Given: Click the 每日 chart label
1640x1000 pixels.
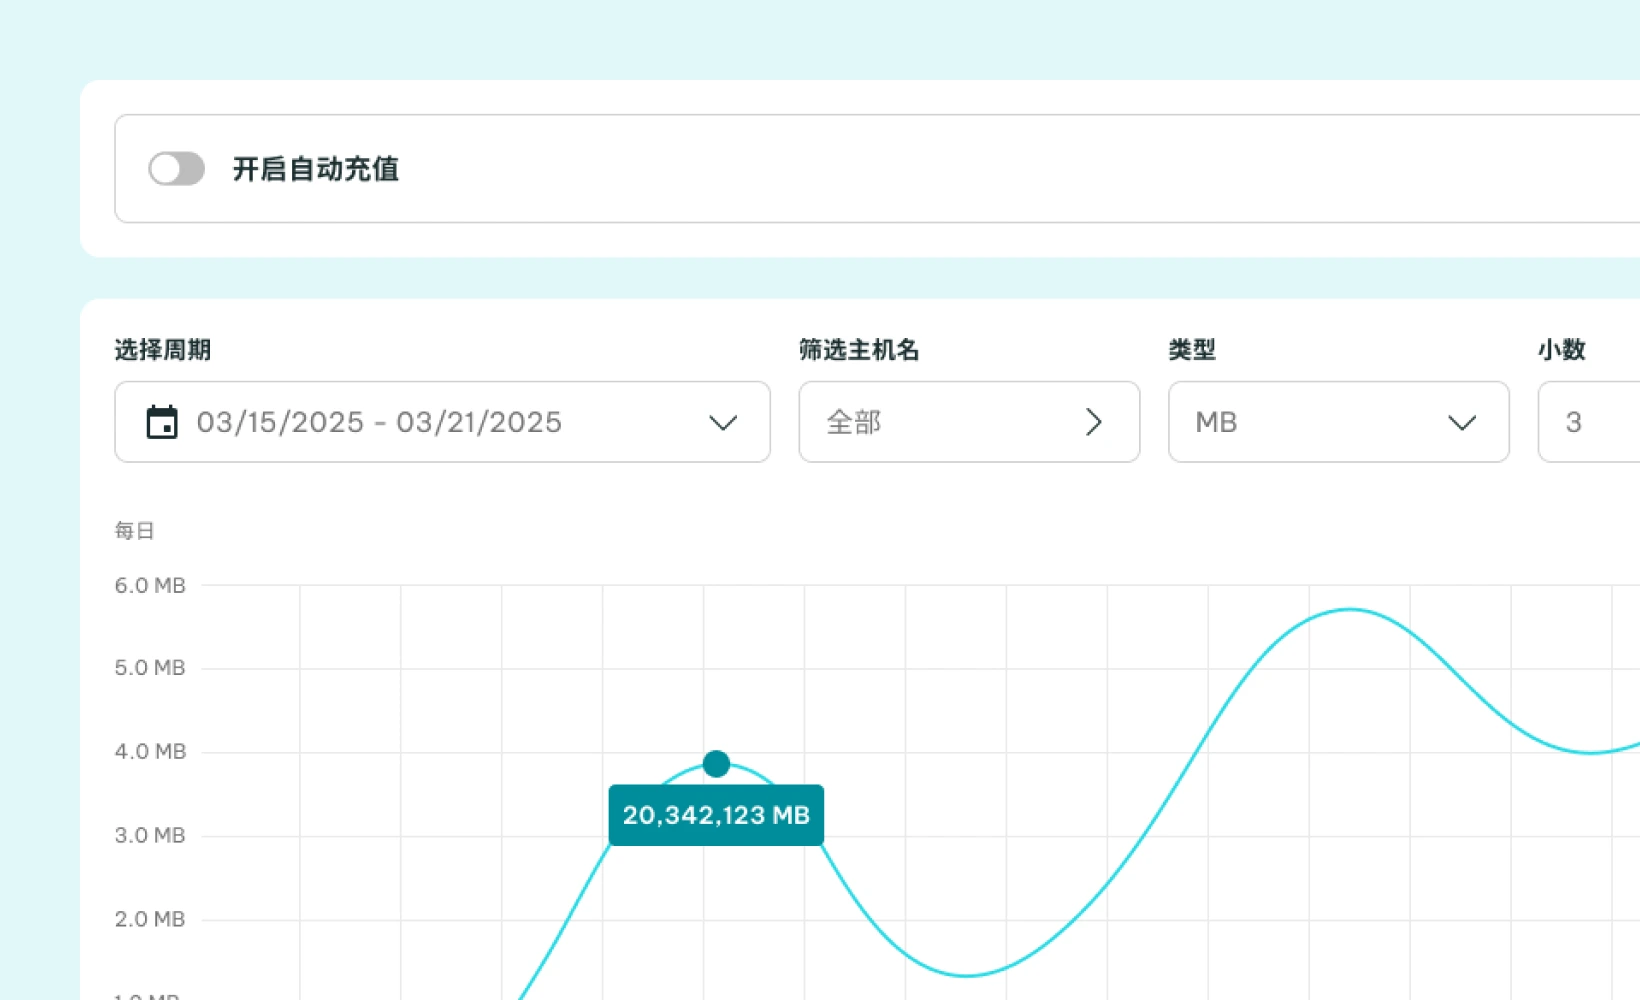Looking at the screenshot, I should [134, 531].
